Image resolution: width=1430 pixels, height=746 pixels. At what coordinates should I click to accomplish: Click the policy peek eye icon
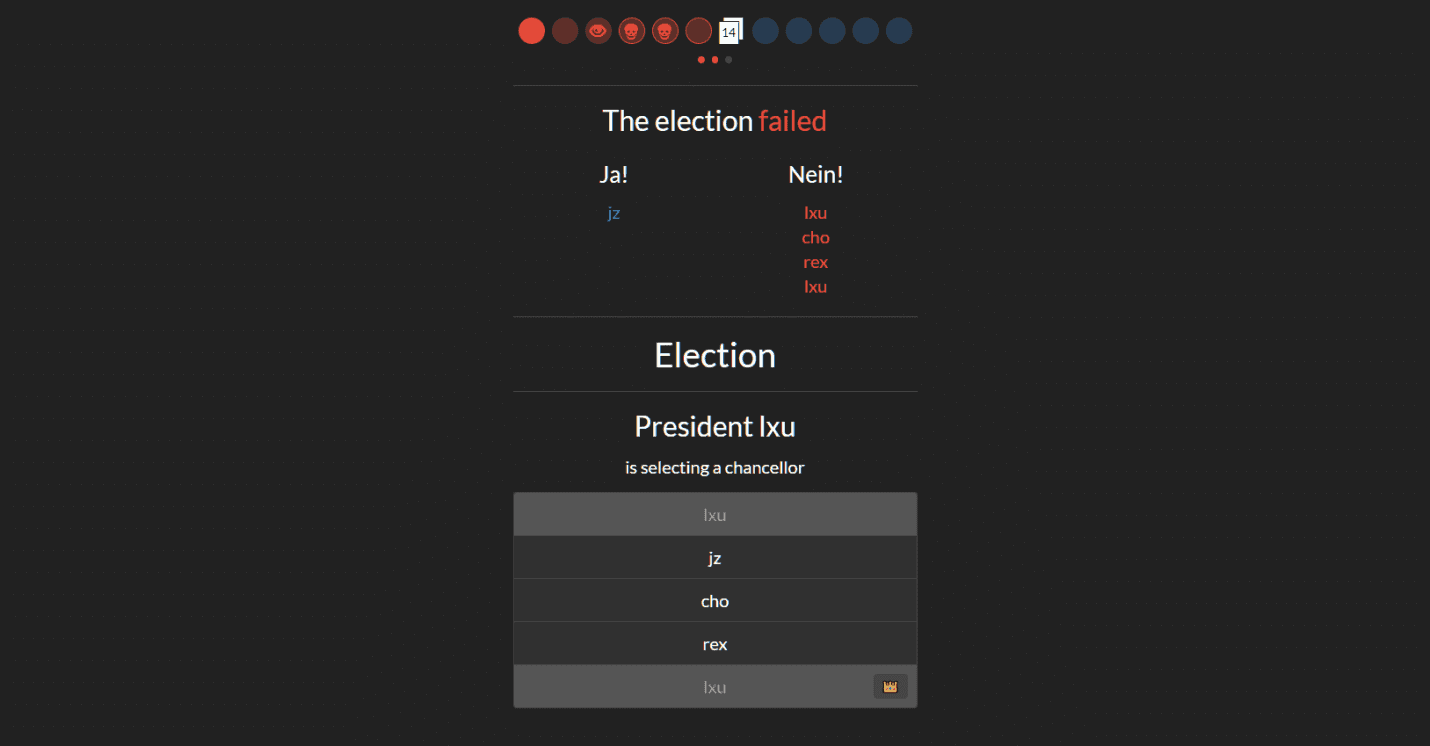598,31
